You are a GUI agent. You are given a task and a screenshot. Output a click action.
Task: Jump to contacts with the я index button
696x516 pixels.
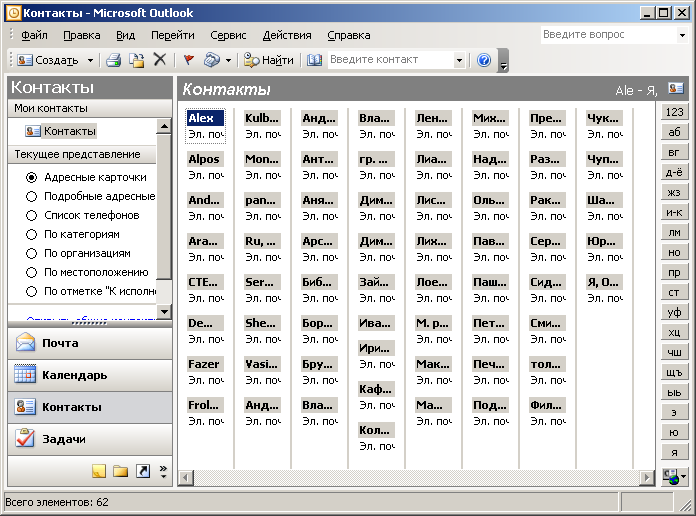[674, 452]
